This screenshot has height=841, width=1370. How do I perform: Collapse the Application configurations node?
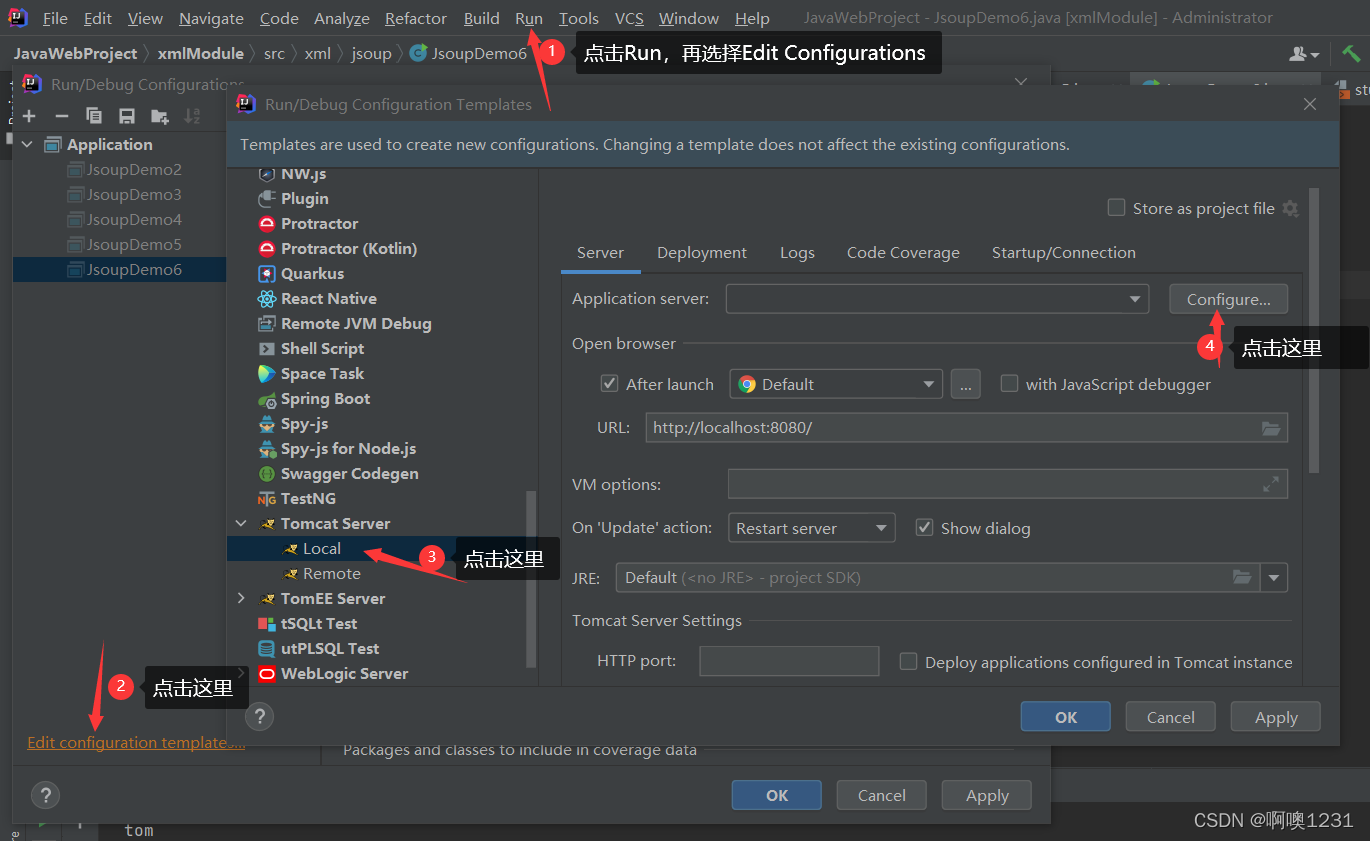(x=27, y=145)
